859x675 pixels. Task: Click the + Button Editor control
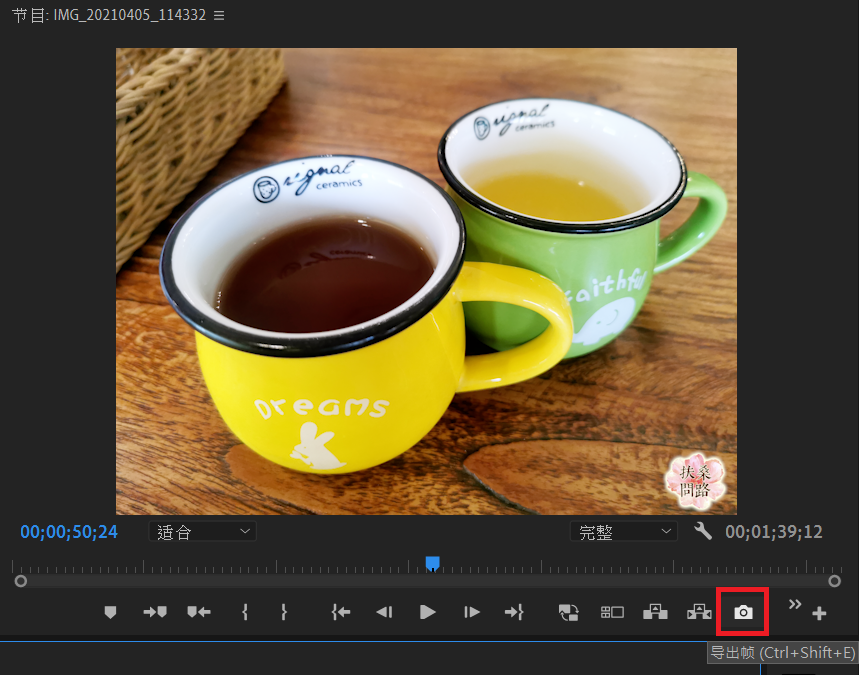pos(818,612)
